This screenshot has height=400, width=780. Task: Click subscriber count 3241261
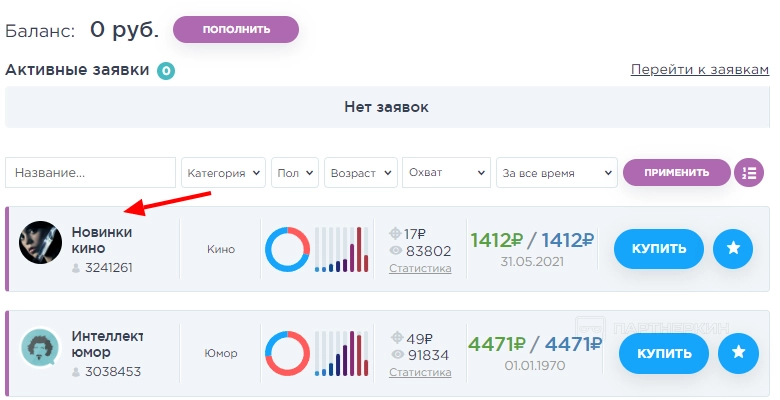(108, 268)
